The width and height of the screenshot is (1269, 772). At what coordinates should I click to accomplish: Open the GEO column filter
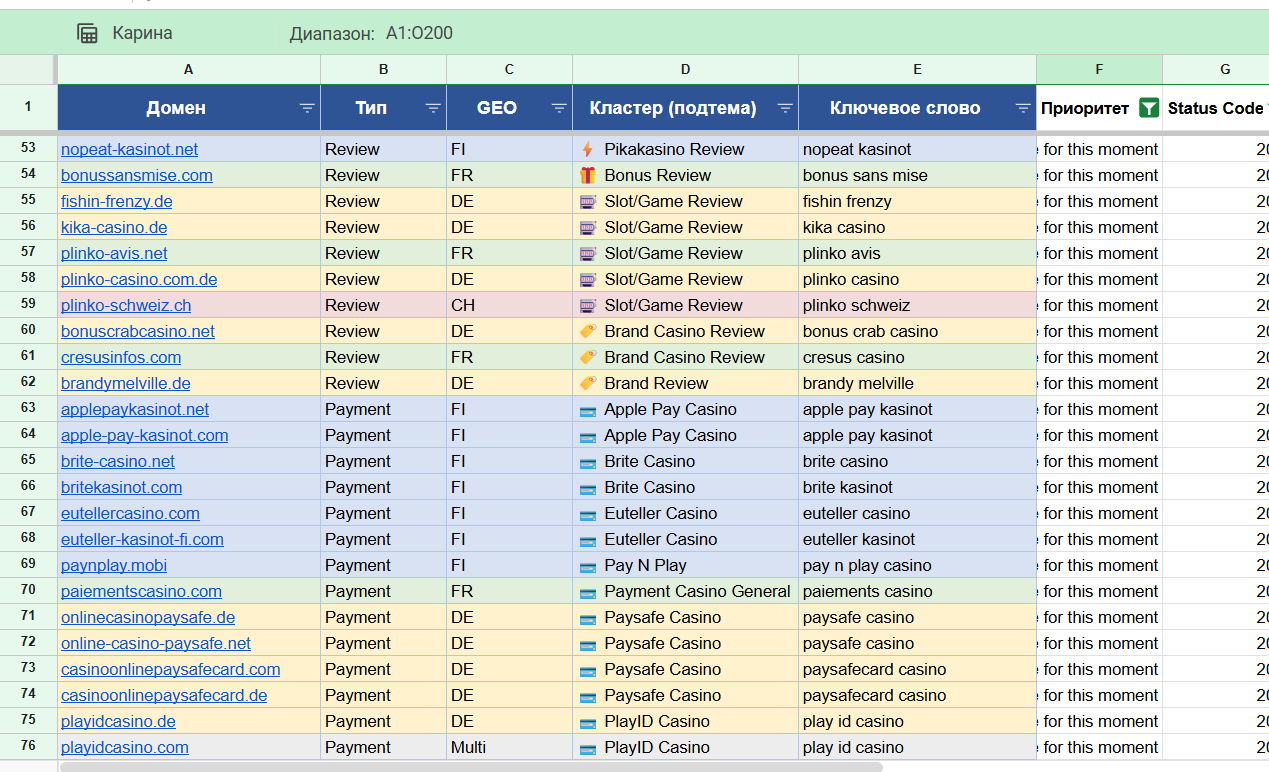(559, 108)
